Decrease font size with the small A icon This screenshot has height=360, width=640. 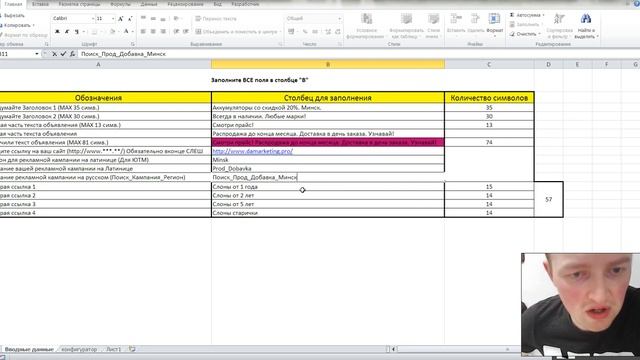pyautogui.click(x=130, y=19)
